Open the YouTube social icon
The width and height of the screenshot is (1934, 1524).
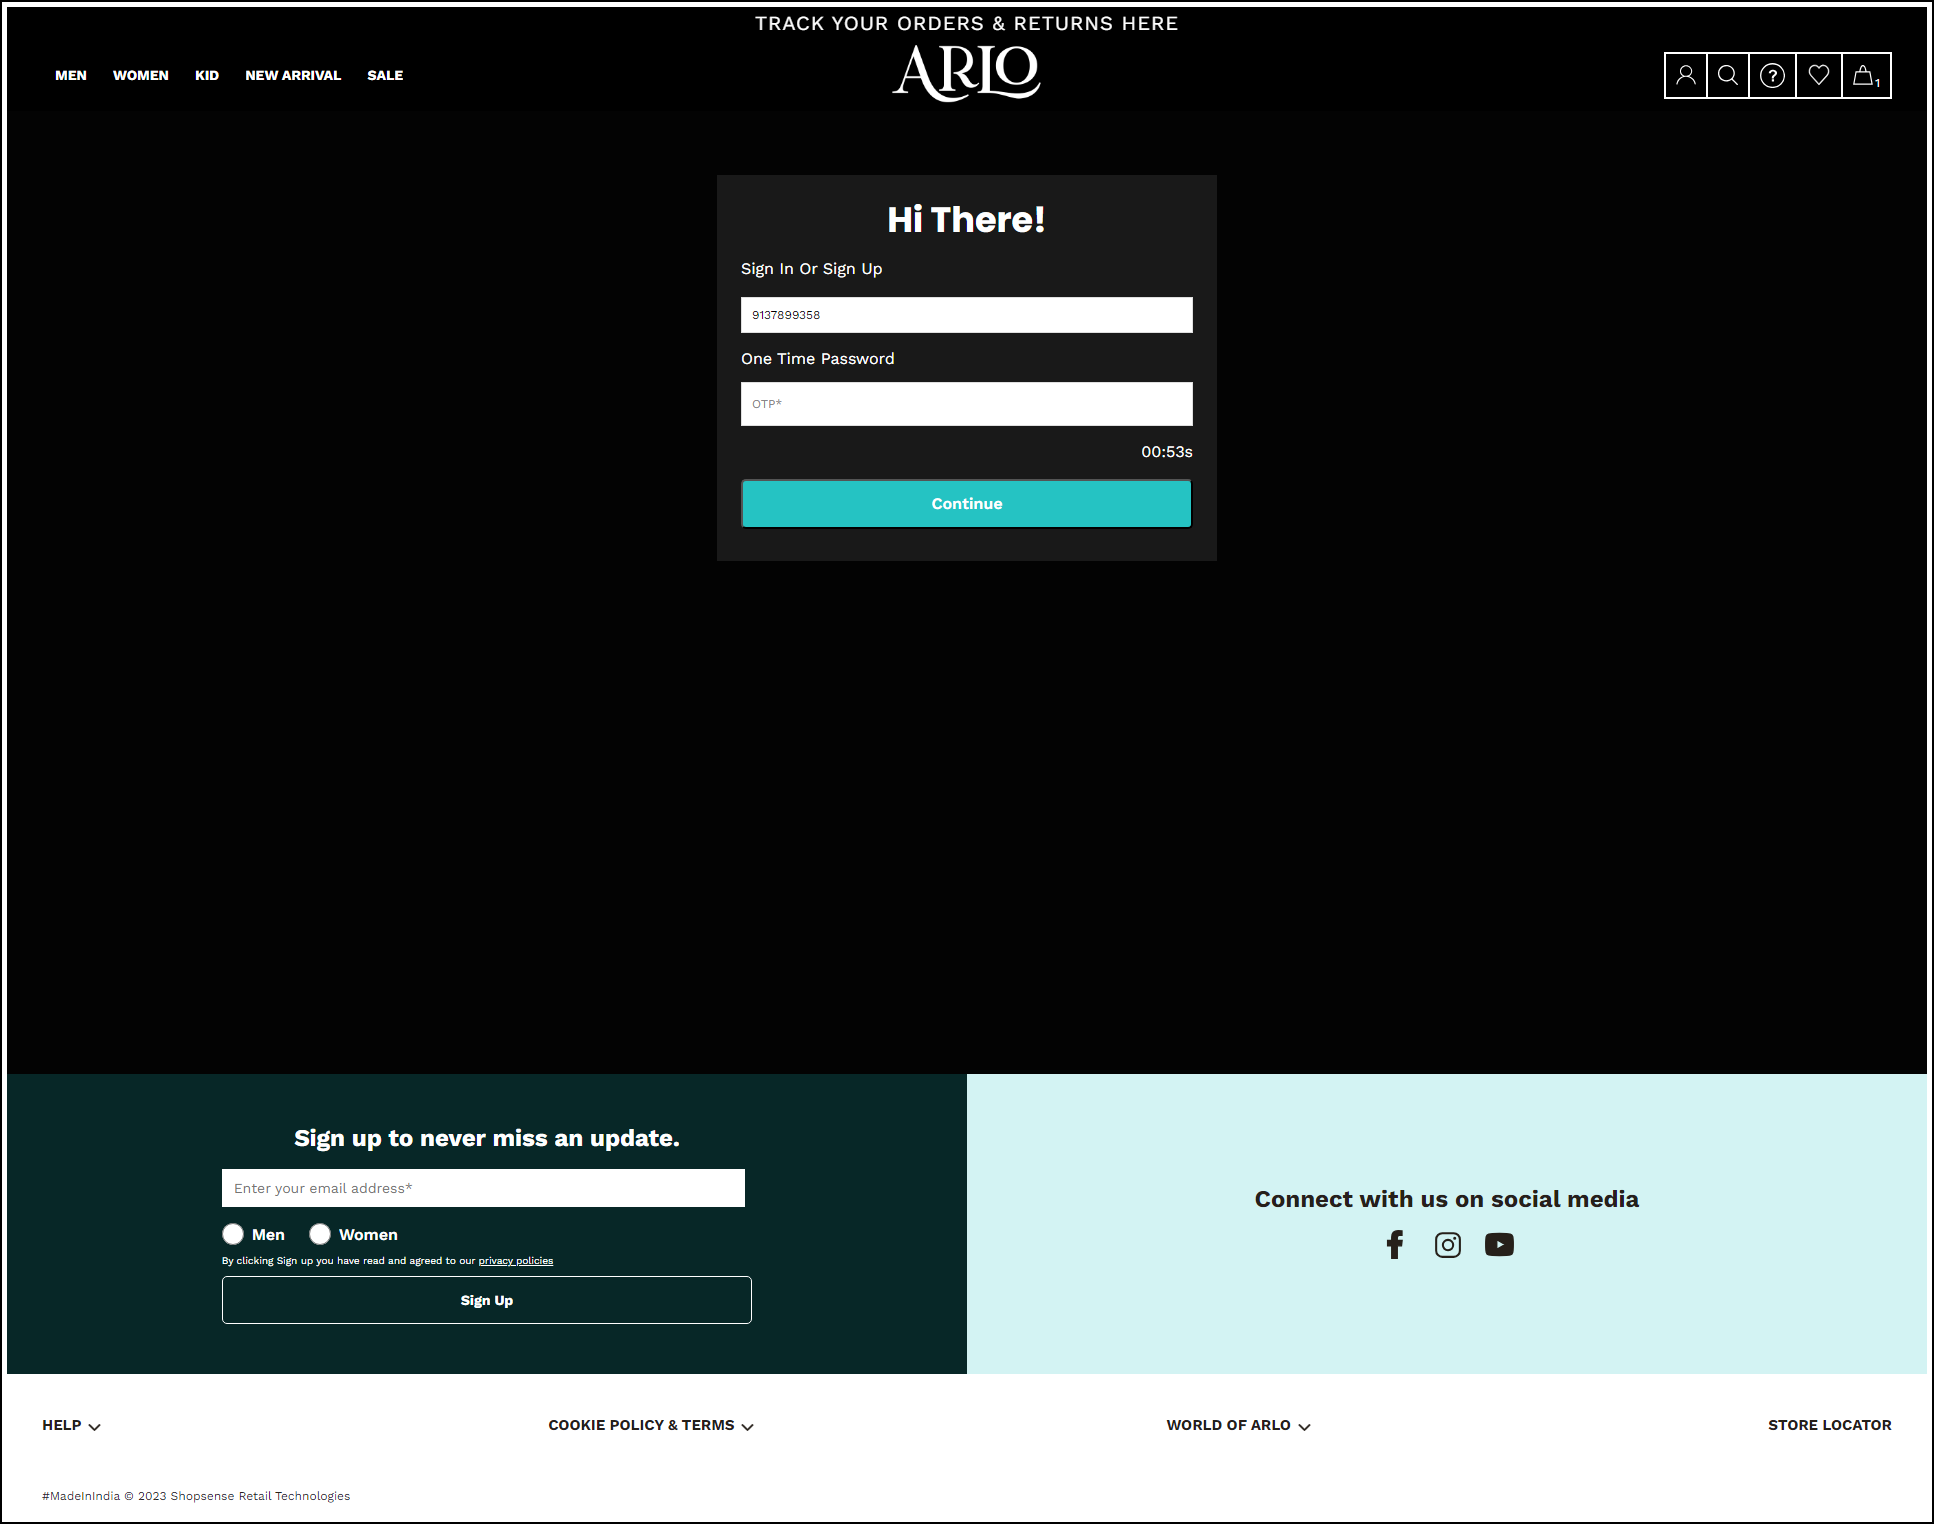[1499, 1244]
